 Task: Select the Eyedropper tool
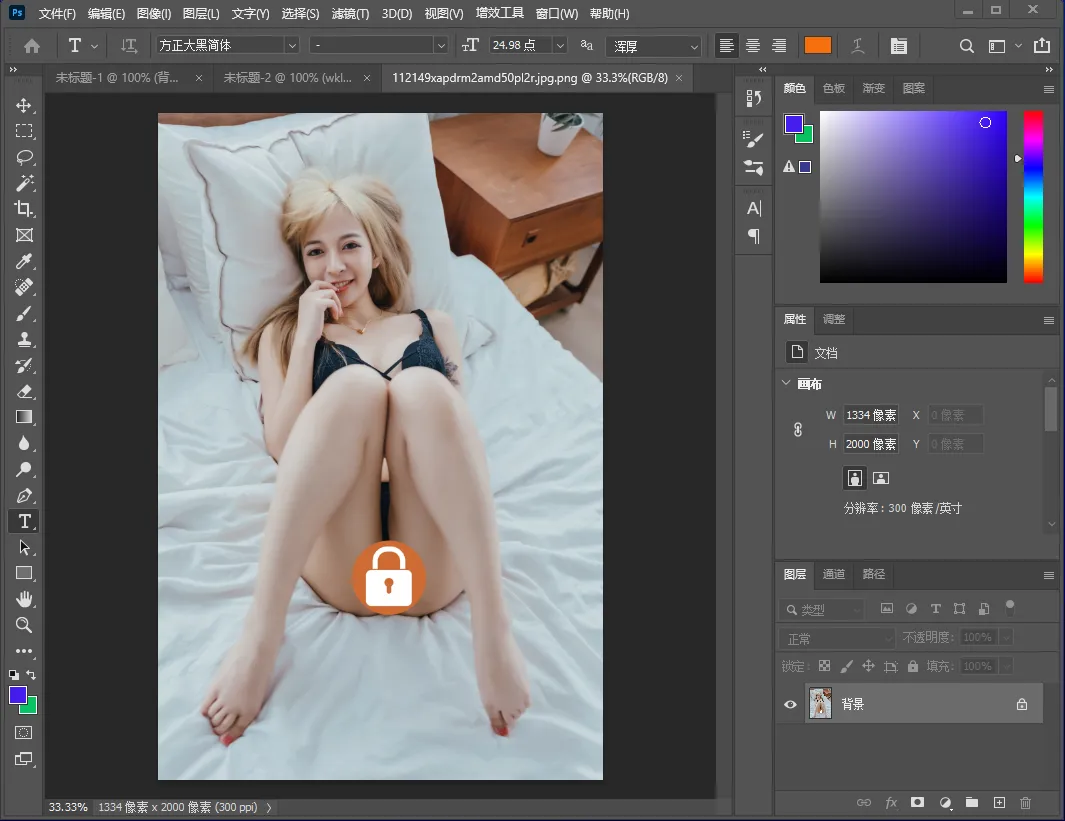click(x=24, y=261)
